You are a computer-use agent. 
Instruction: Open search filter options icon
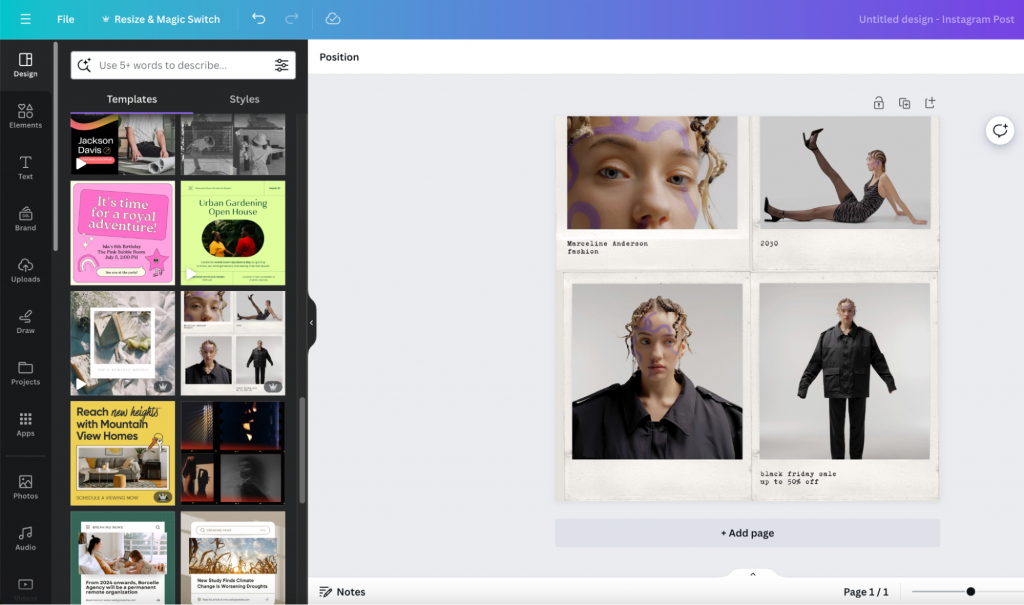point(282,65)
